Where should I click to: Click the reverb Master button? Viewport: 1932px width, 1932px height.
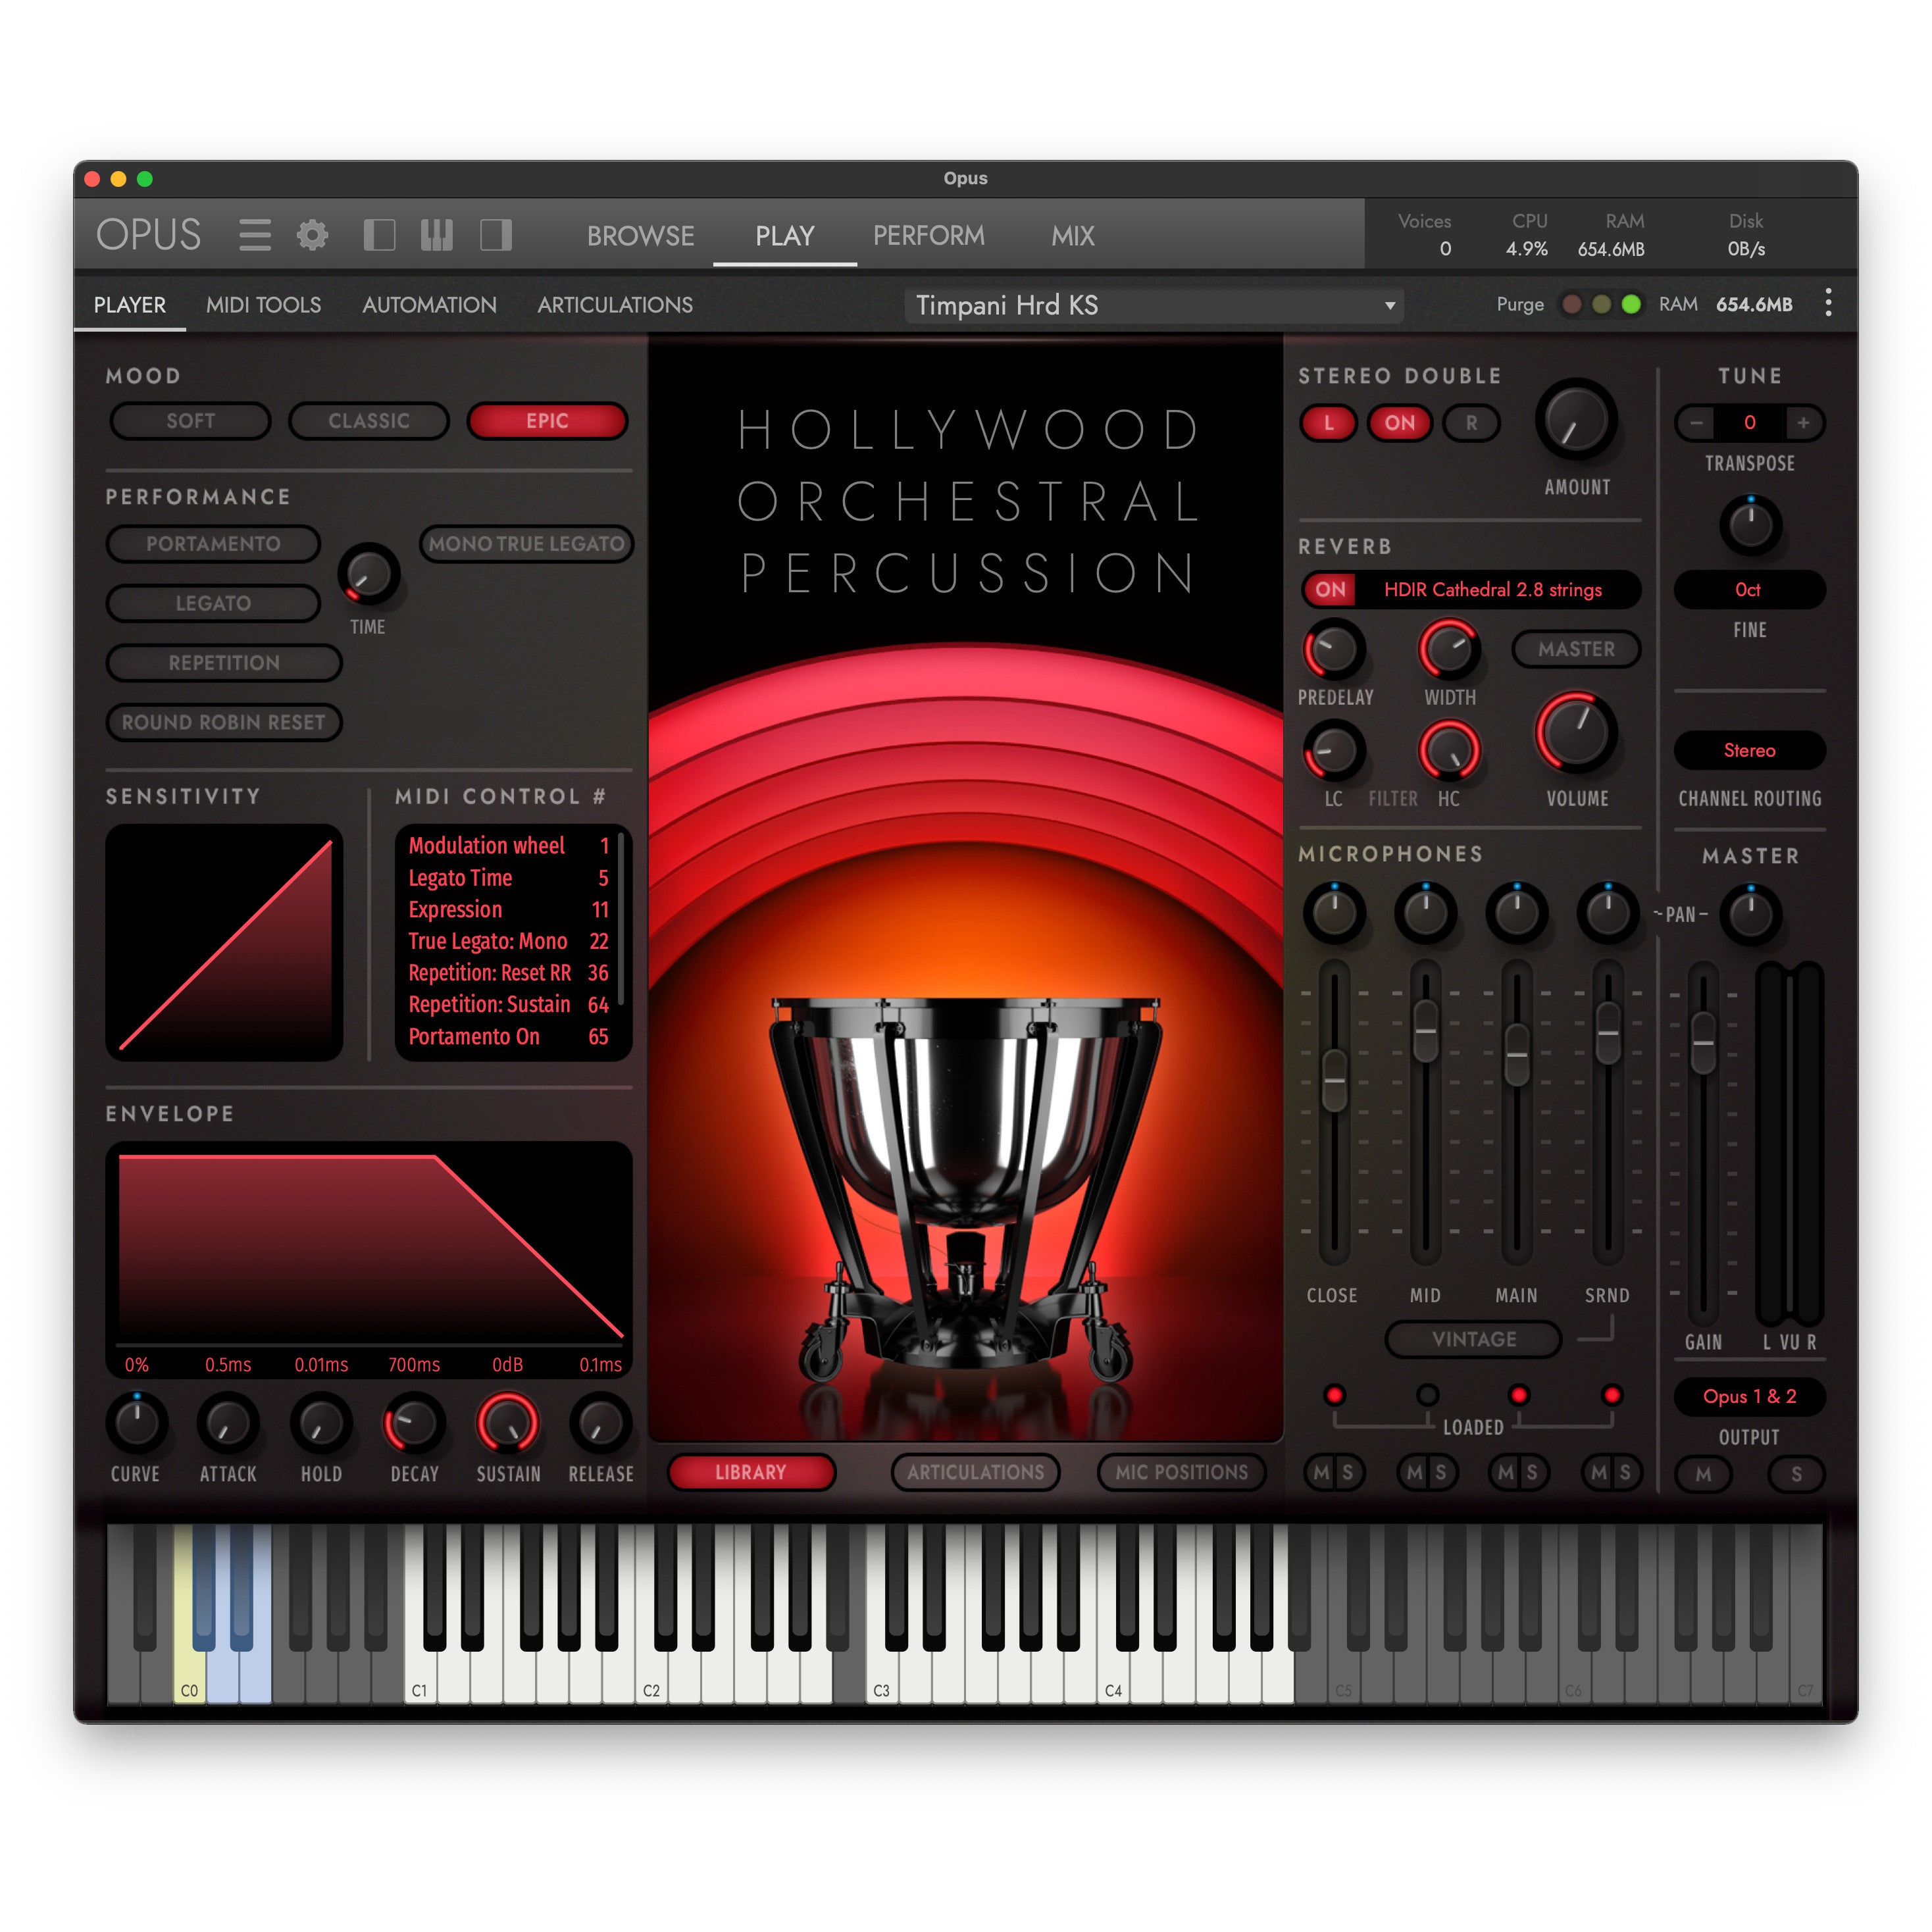point(1576,649)
